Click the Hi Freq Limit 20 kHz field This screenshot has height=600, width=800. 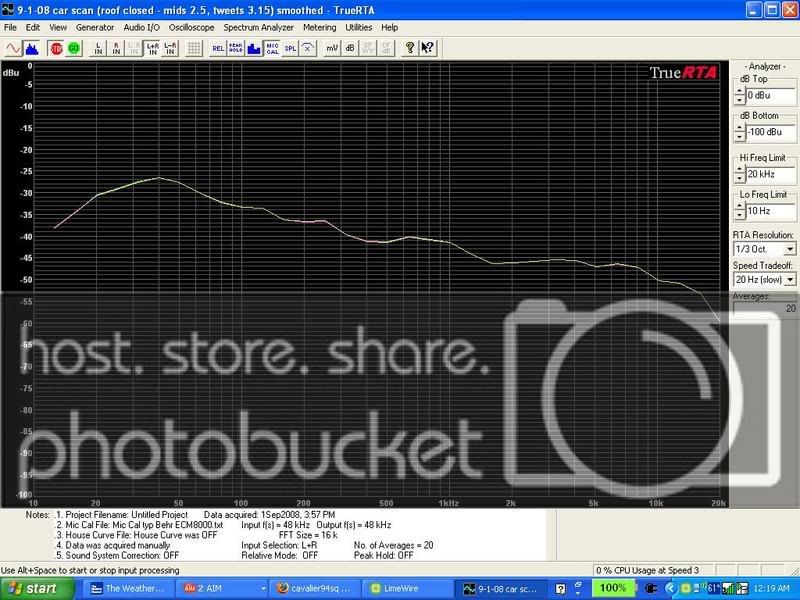tap(771, 174)
